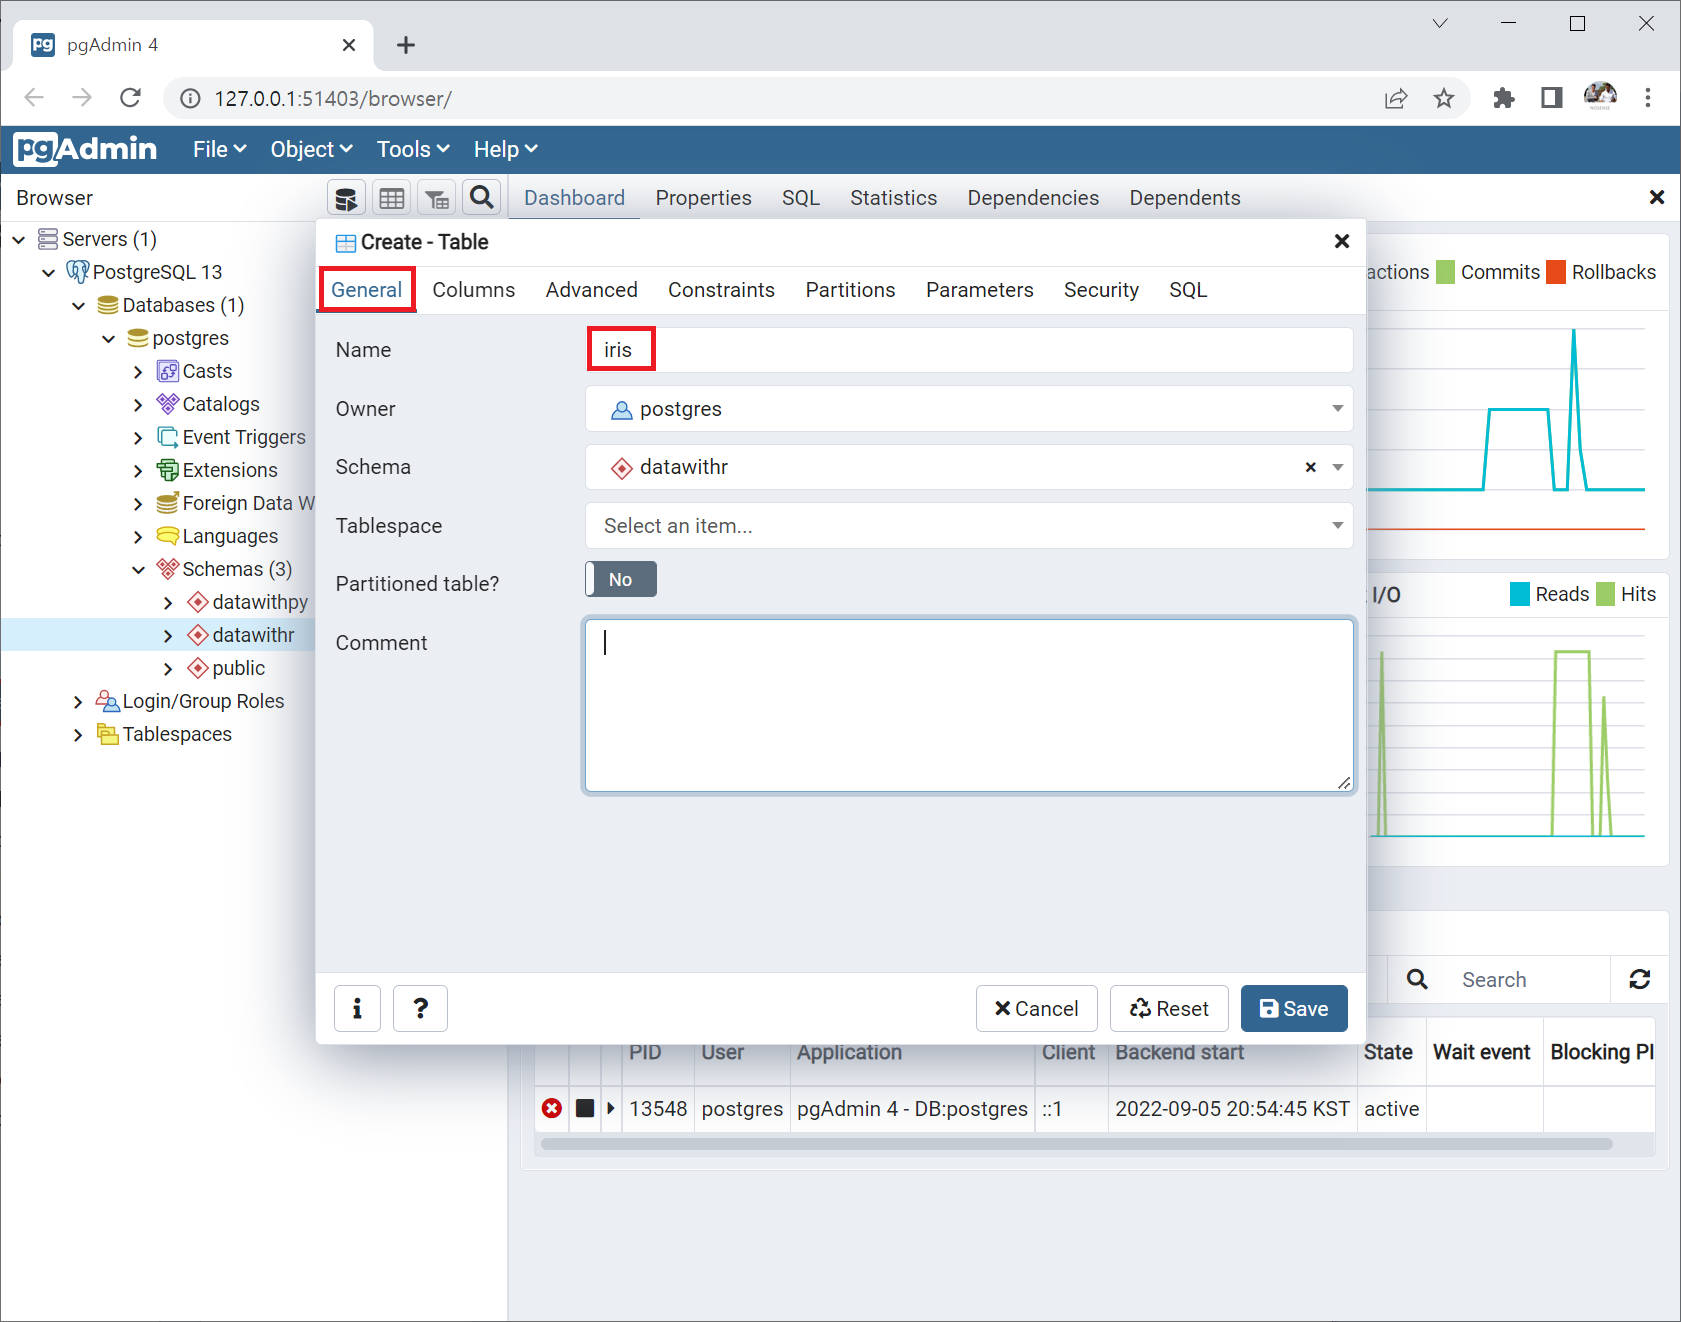Bookmark this page with the star icon
Image resolution: width=1681 pixels, height=1322 pixels.
(1443, 98)
